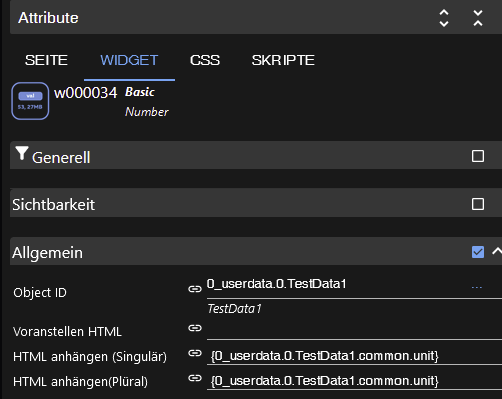Collapse all attribute groups icon
Viewport: 502px width, 399px height.
coord(478,18)
